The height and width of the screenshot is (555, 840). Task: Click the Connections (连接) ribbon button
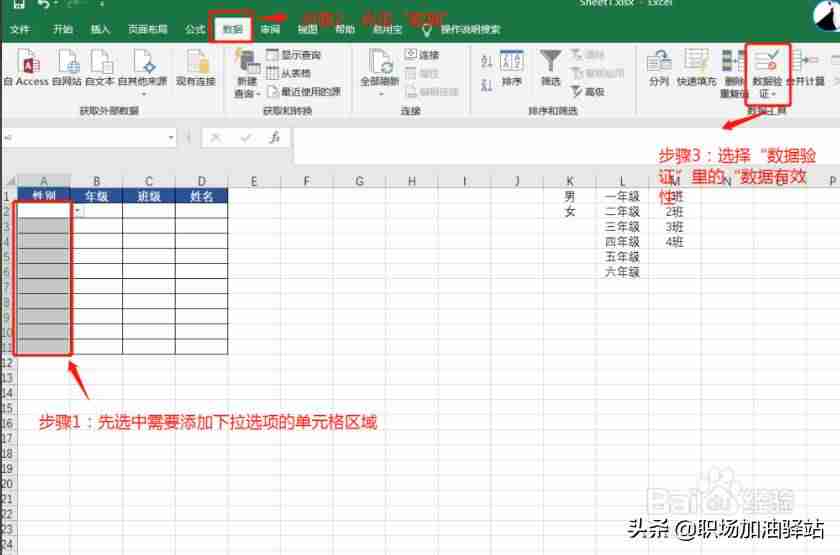click(422, 55)
